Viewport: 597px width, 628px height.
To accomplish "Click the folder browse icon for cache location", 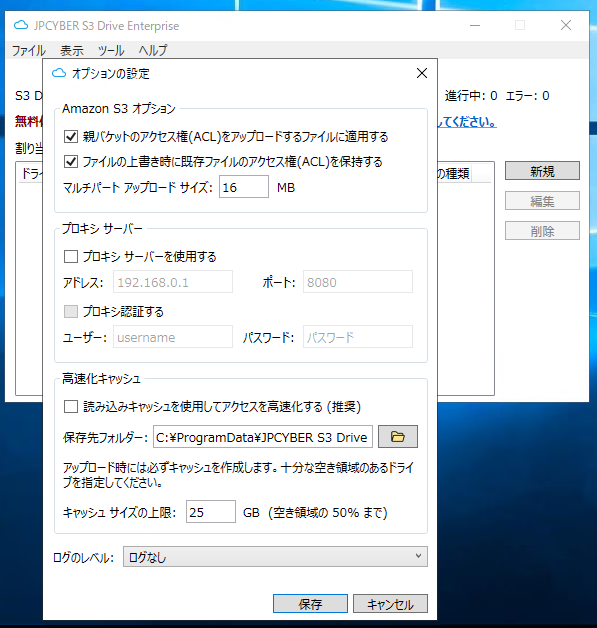I will pos(398,437).
